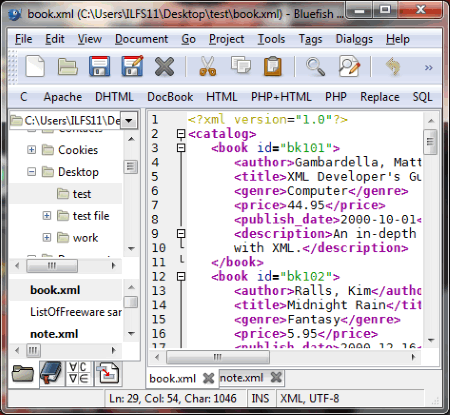Click the folder tree horizontal scrollbar thumb
Image resolution: width=450 pixels, height=415 pixels.
click(x=52, y=266)
